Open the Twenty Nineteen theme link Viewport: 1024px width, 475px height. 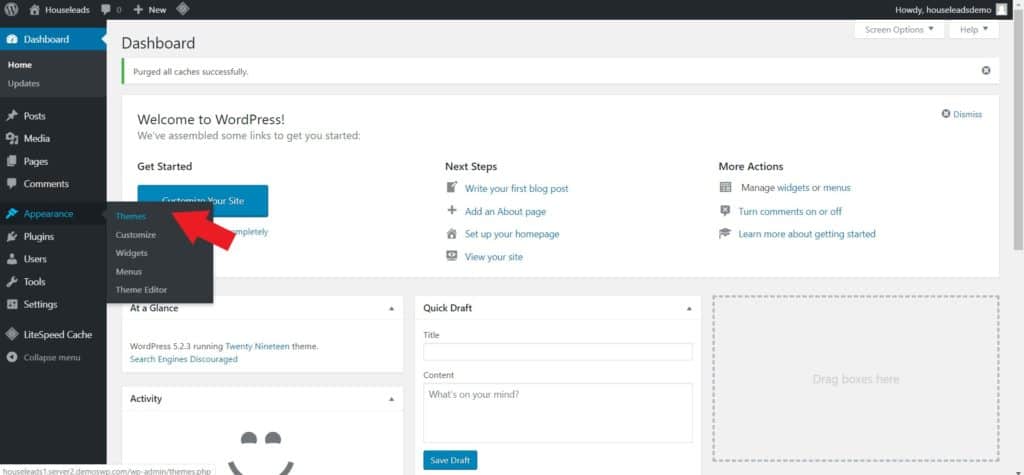click(x=255, y=346)
